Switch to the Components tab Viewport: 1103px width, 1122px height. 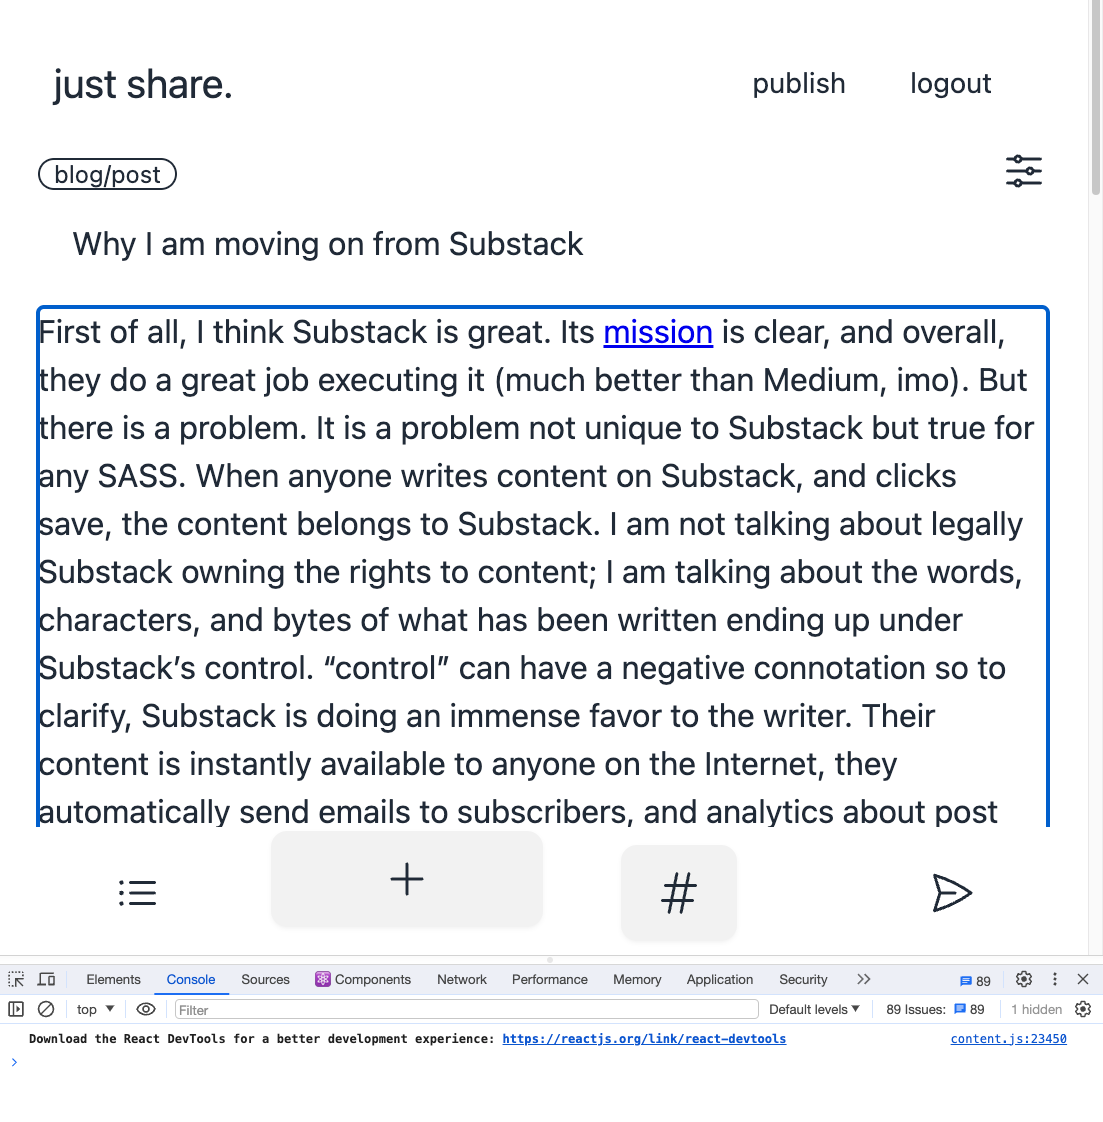(363, 979)
